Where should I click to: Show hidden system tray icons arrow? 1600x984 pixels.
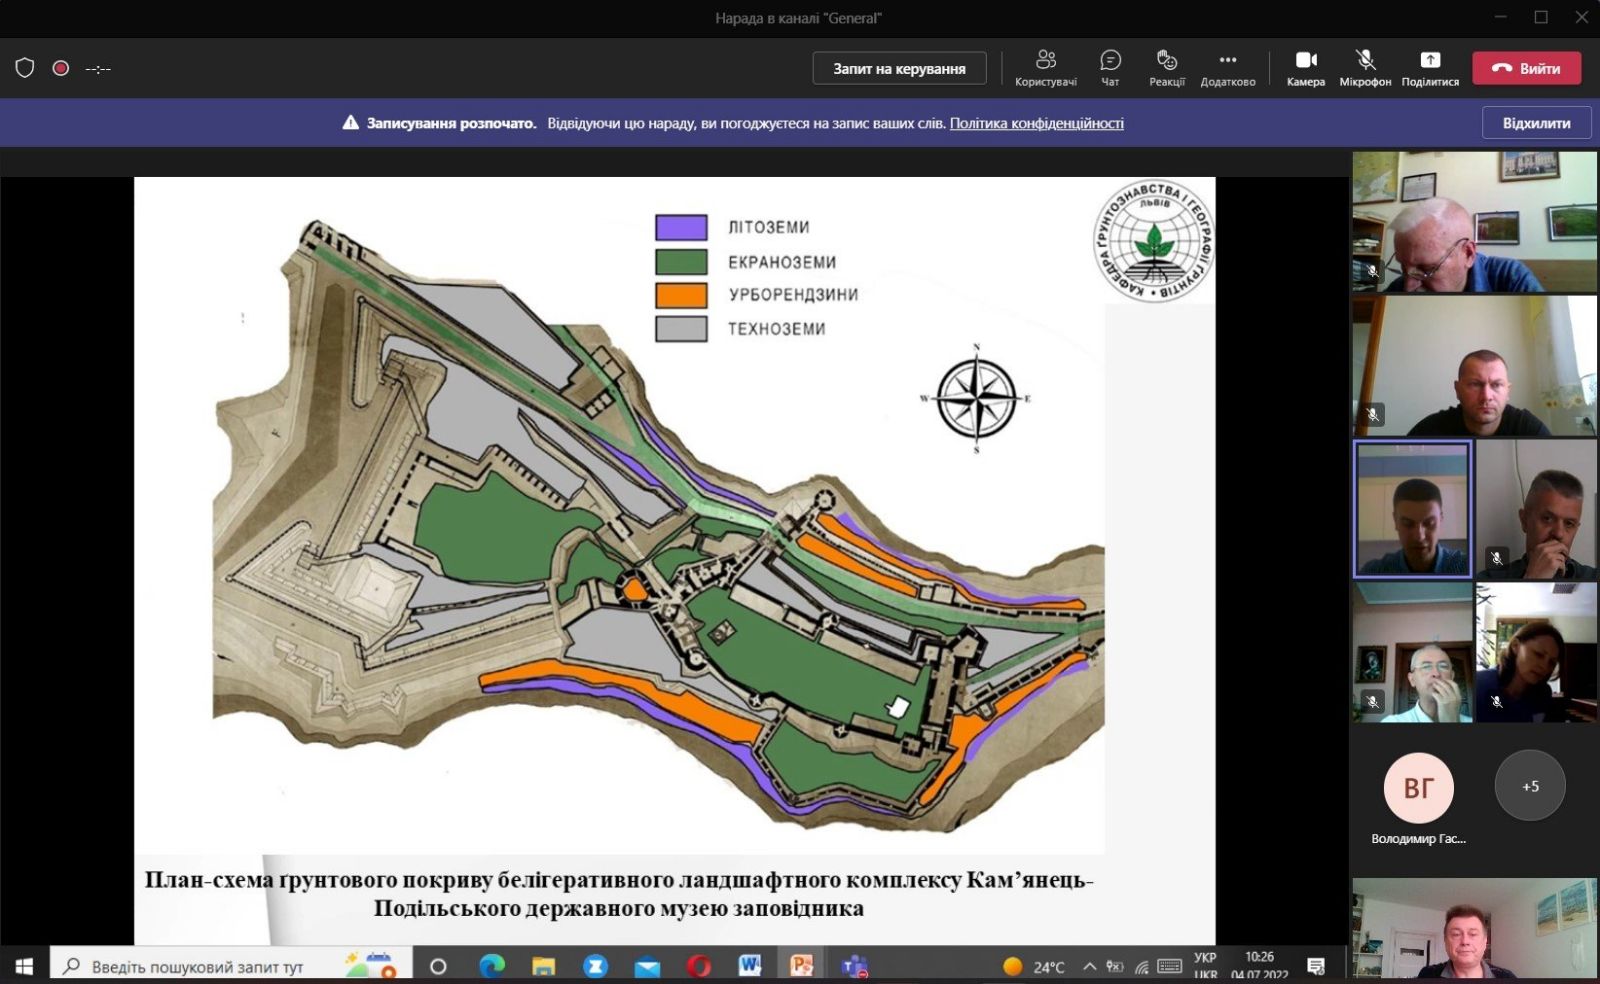[1090, 966]
